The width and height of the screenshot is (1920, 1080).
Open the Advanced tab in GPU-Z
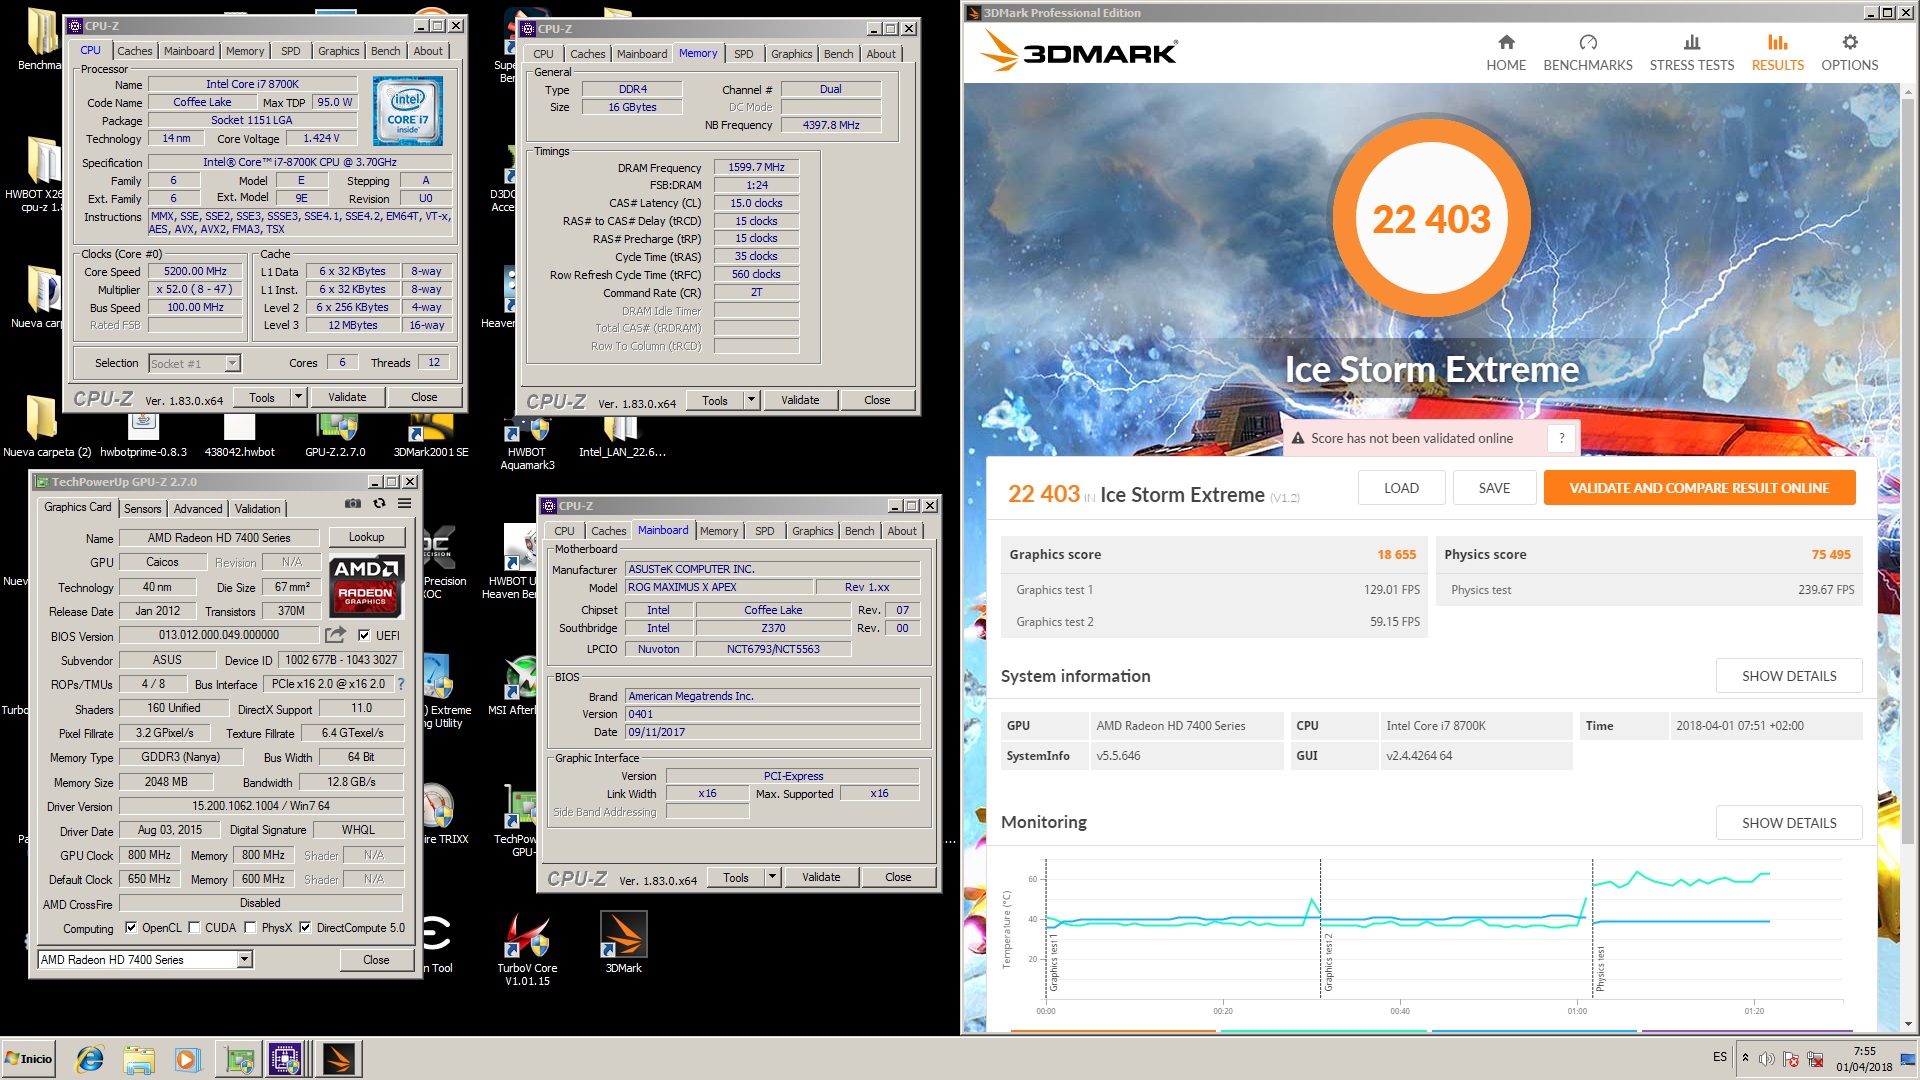(x=198, y=509)
